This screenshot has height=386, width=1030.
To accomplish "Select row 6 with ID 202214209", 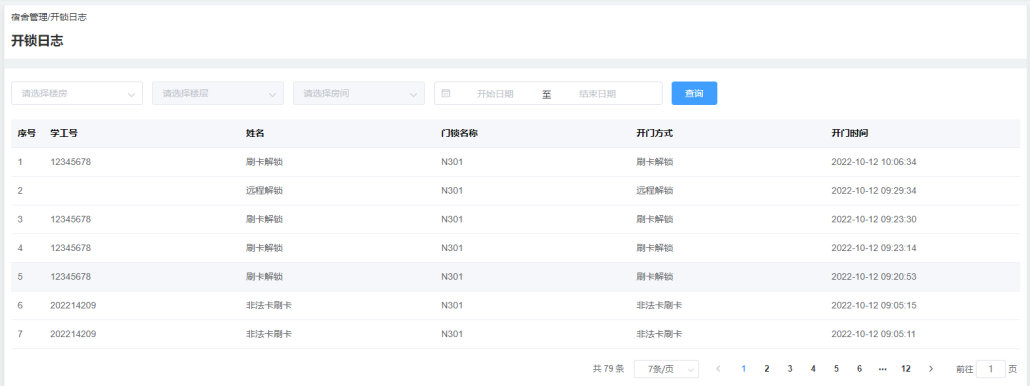I will click(515, 305).
